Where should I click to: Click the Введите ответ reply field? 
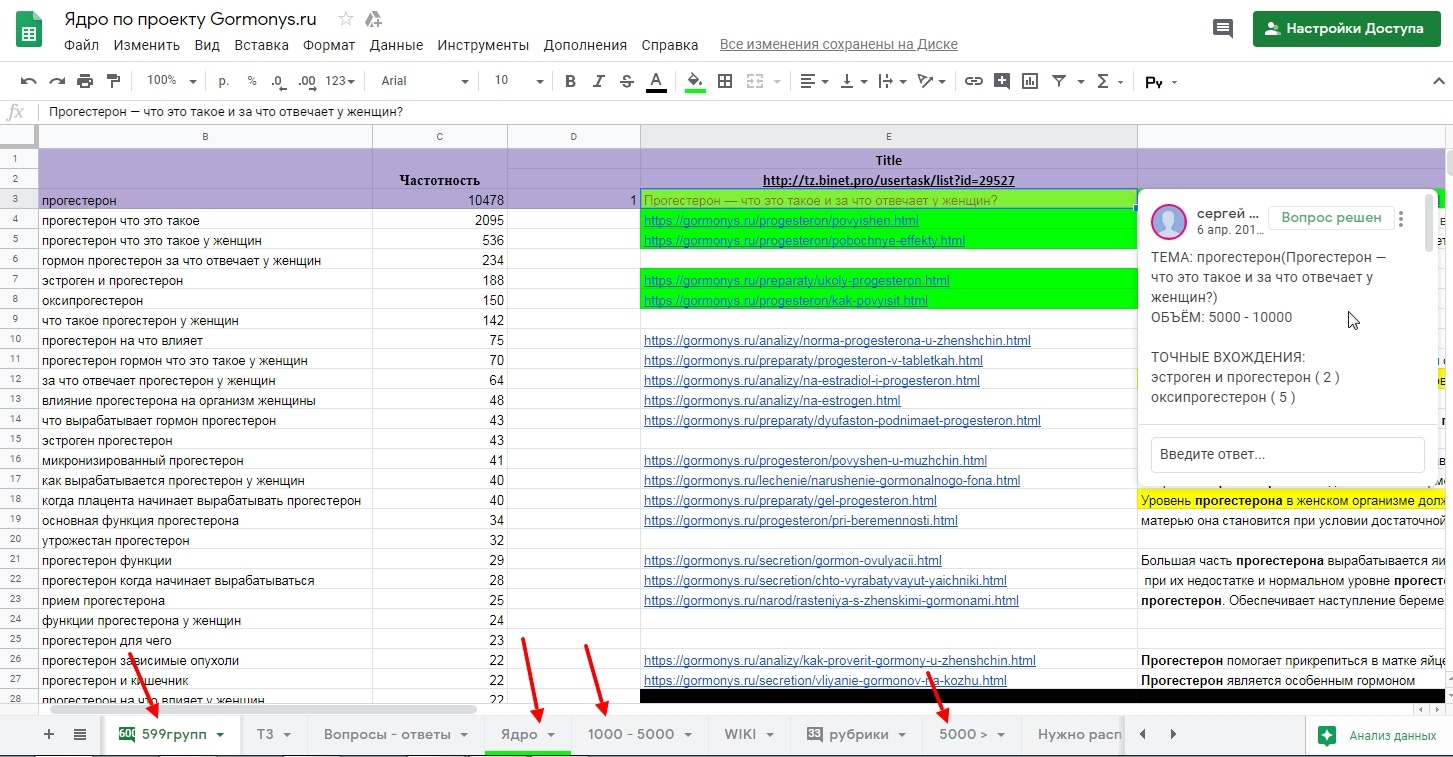click(1287, 455)
